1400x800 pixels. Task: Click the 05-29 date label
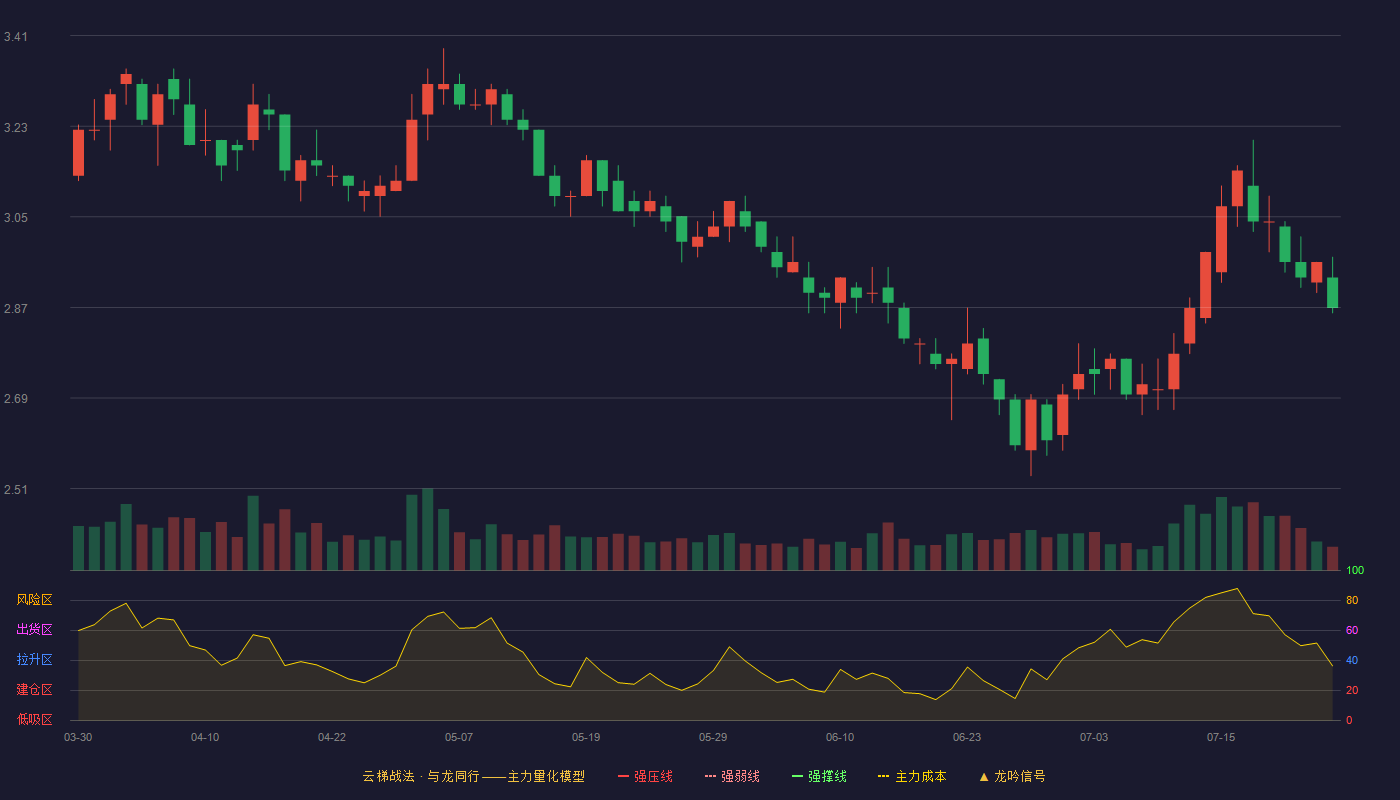coord(713,737)
